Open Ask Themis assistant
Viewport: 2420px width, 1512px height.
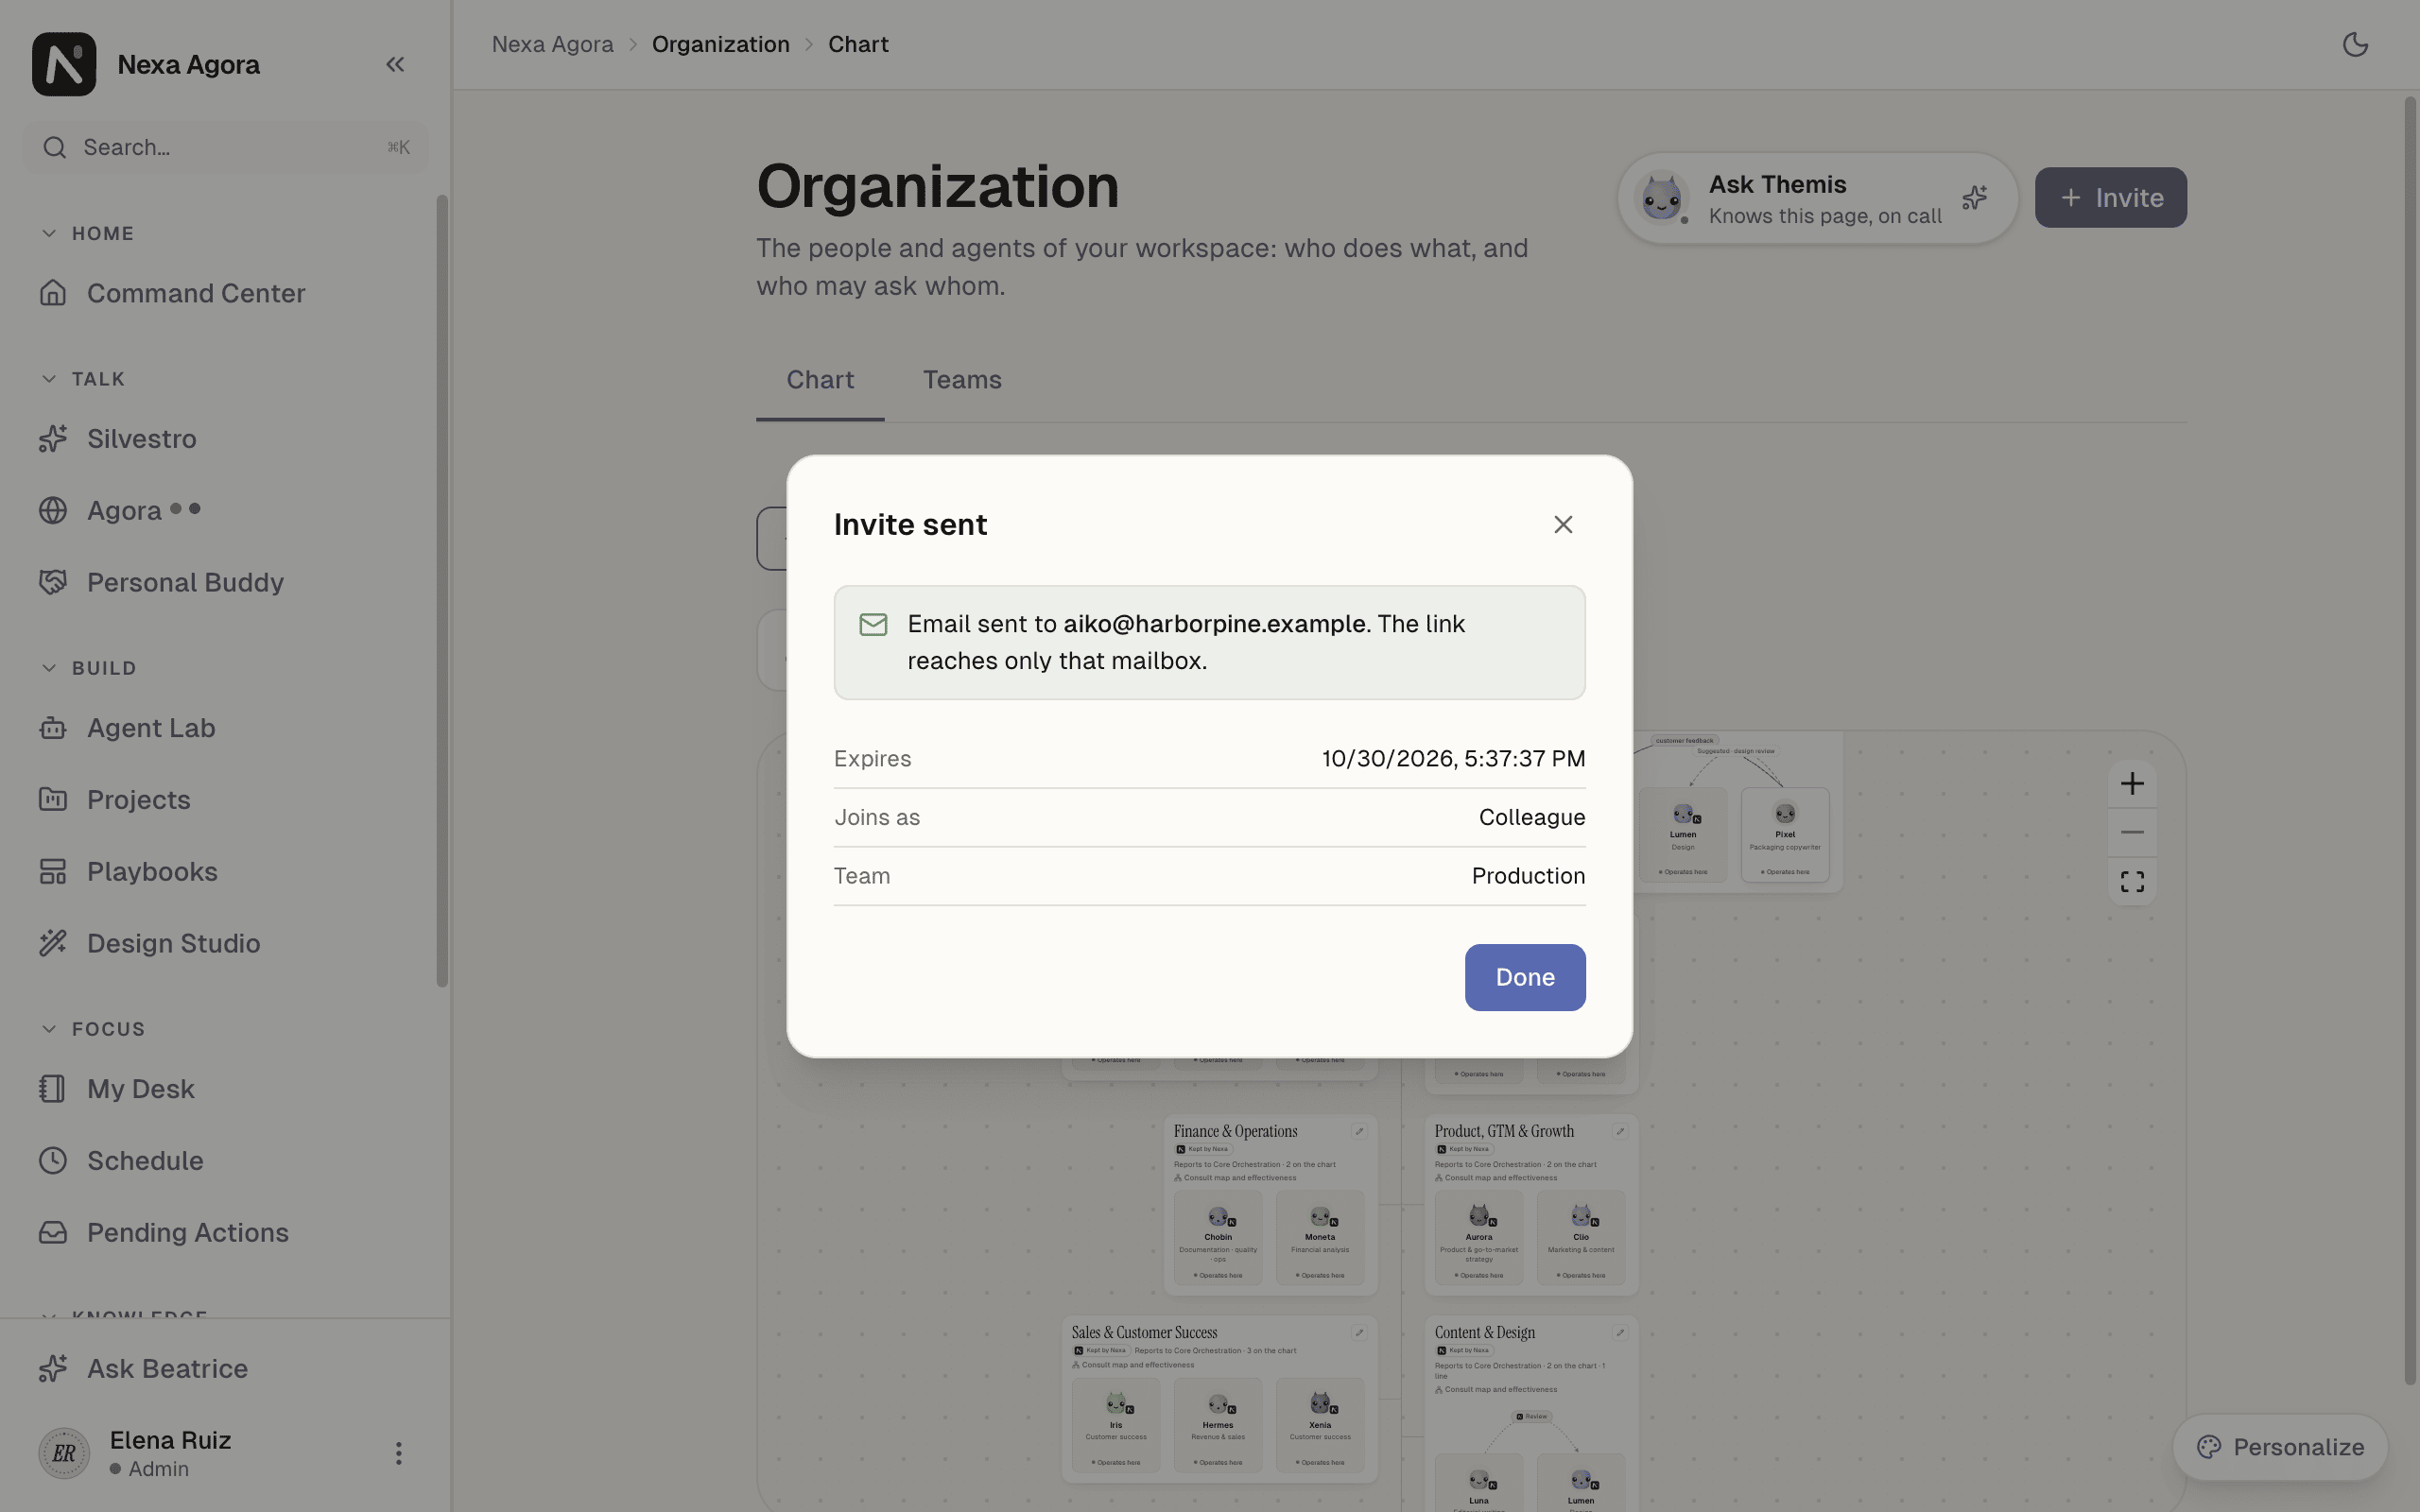(1817, 198)
